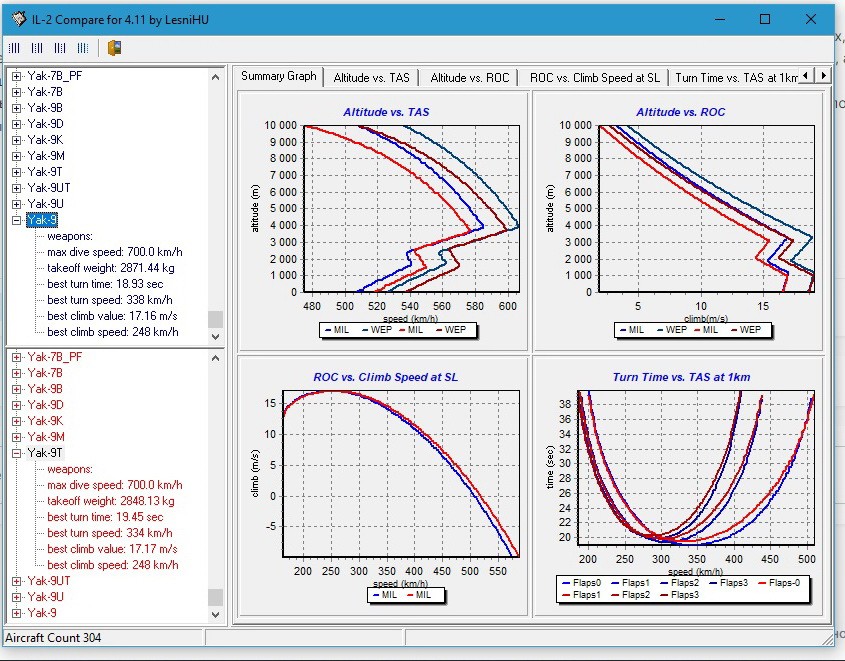
Task: Select Yak-9U in the top aircraft list
Action: tap(45, 204)
